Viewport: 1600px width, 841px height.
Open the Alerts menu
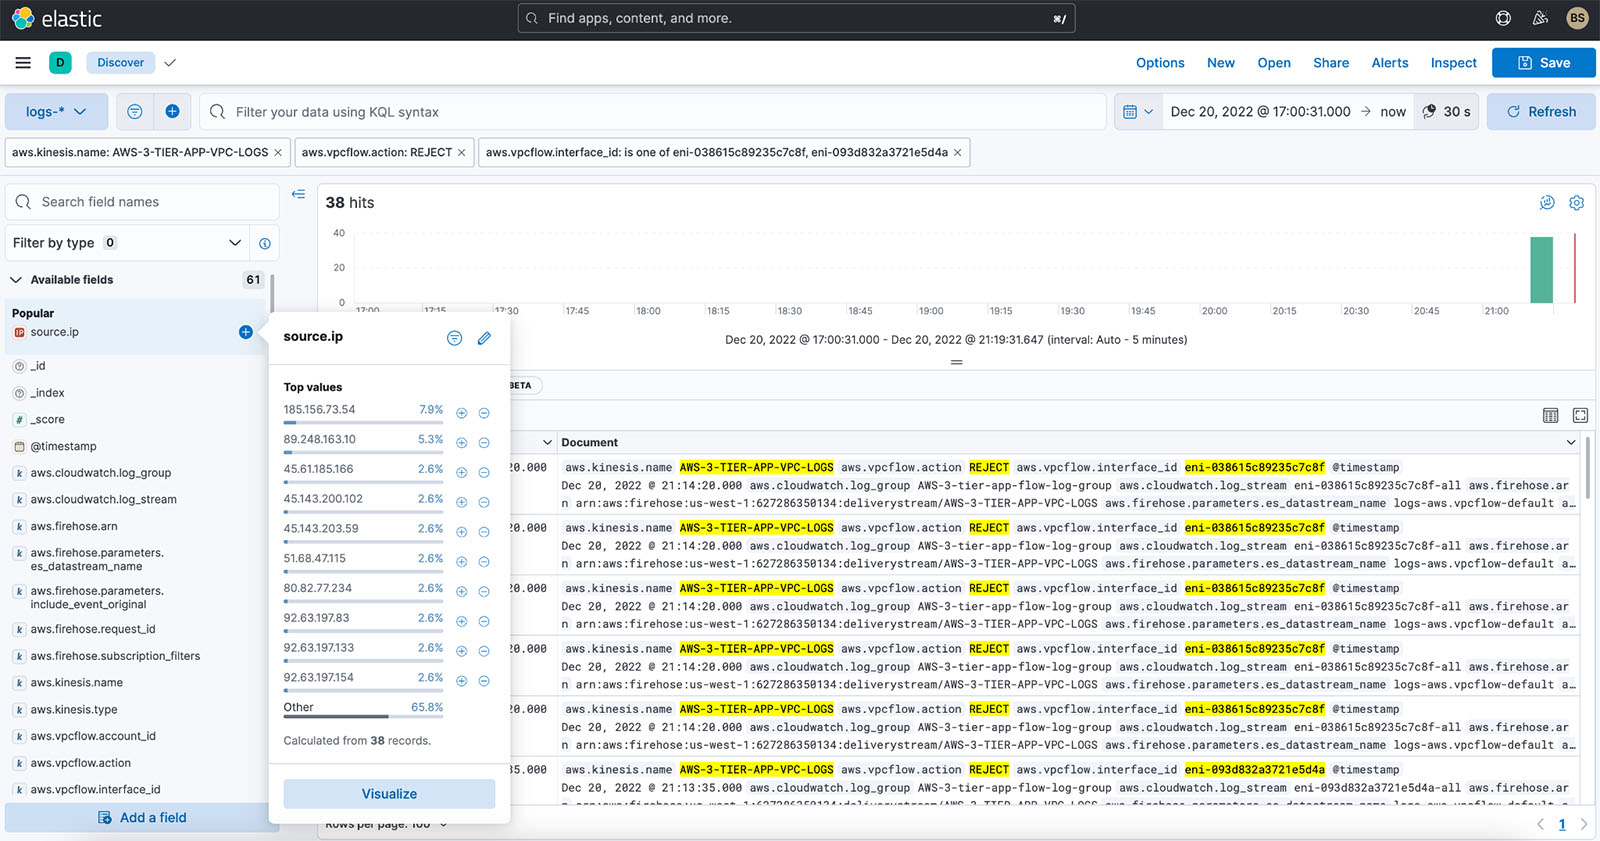1390,62
